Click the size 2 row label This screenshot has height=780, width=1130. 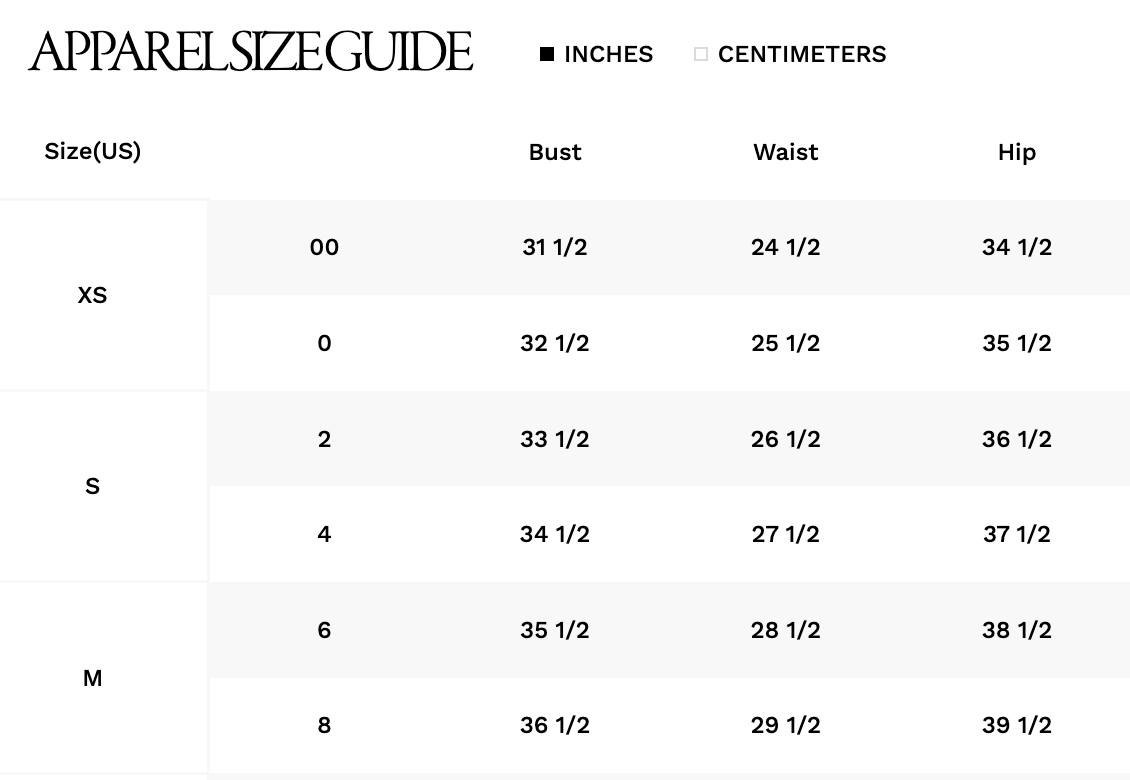coord(324,439)
